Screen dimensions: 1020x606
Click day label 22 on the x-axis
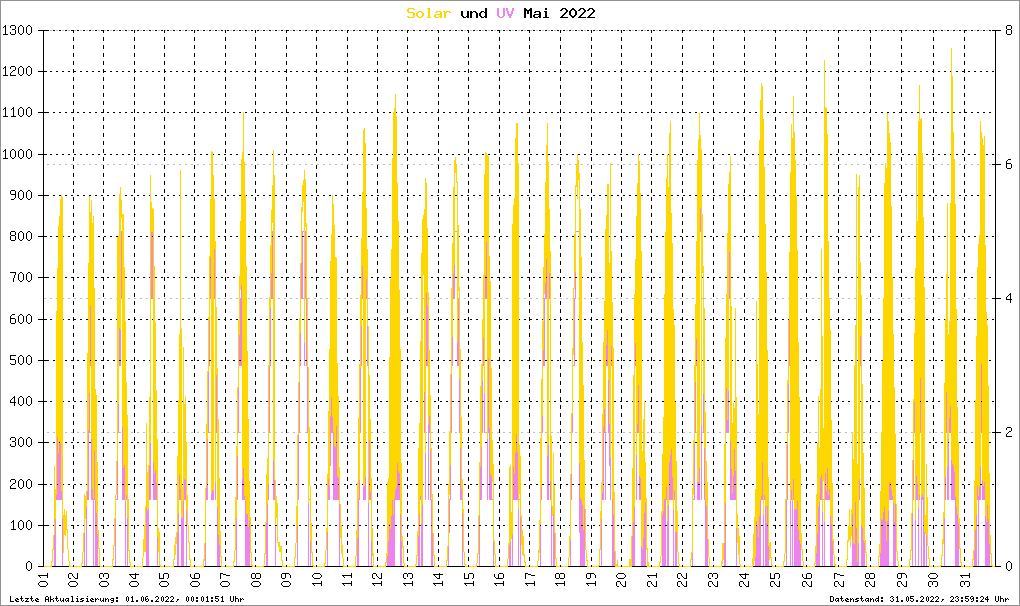682,579
